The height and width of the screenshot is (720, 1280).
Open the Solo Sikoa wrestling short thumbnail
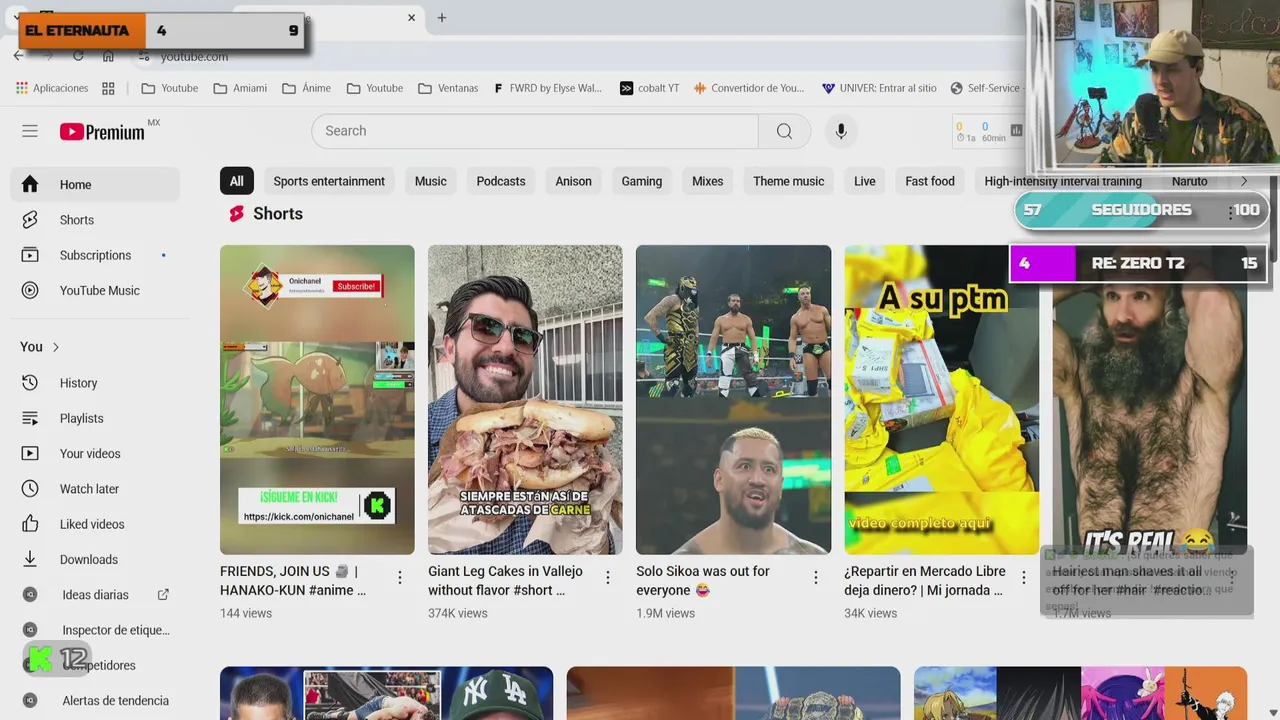click(x=733, y=400)
